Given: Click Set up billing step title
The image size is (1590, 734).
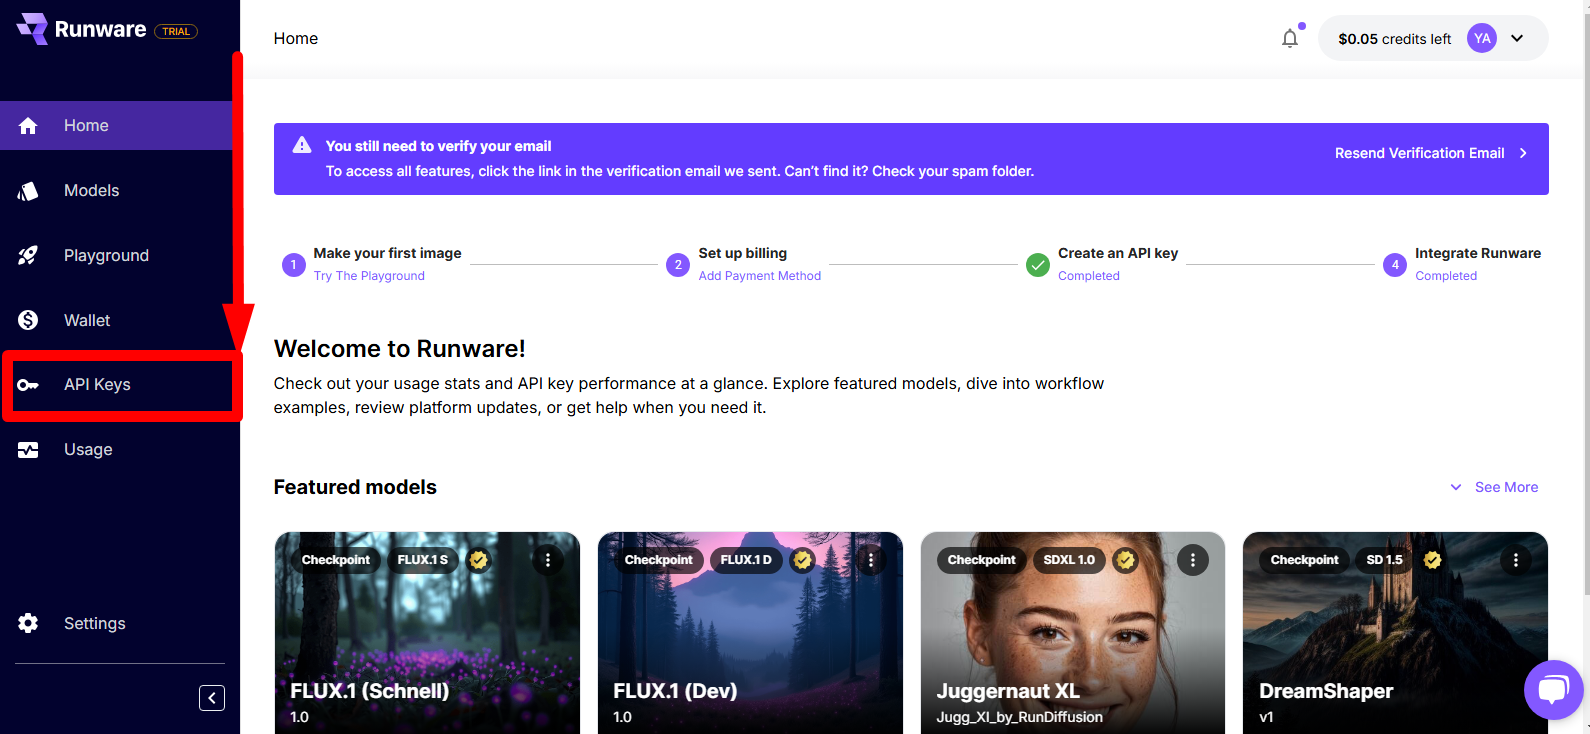Looking at the screenshot, I should 743,253.
